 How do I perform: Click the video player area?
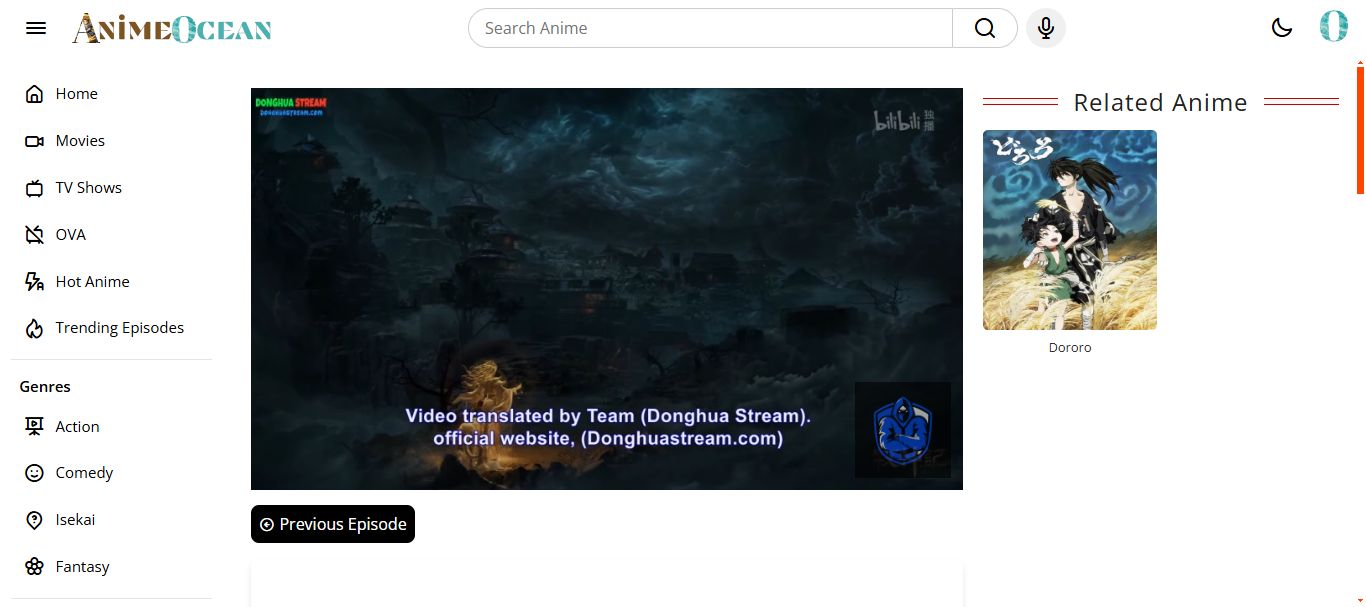click(x=607, y=289)
